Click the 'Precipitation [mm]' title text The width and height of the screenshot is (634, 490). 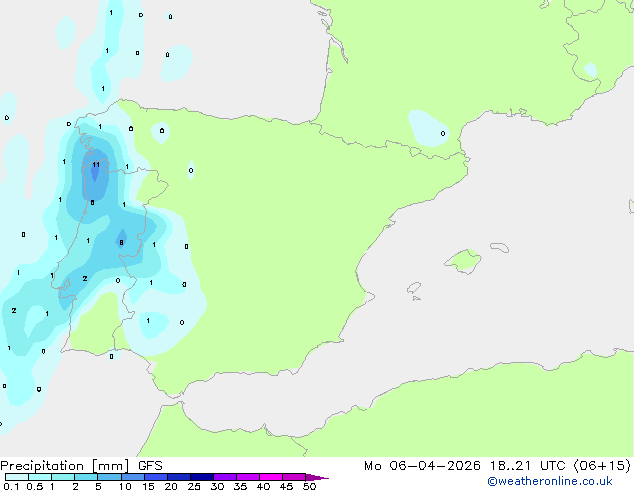[x=65, y=466]
